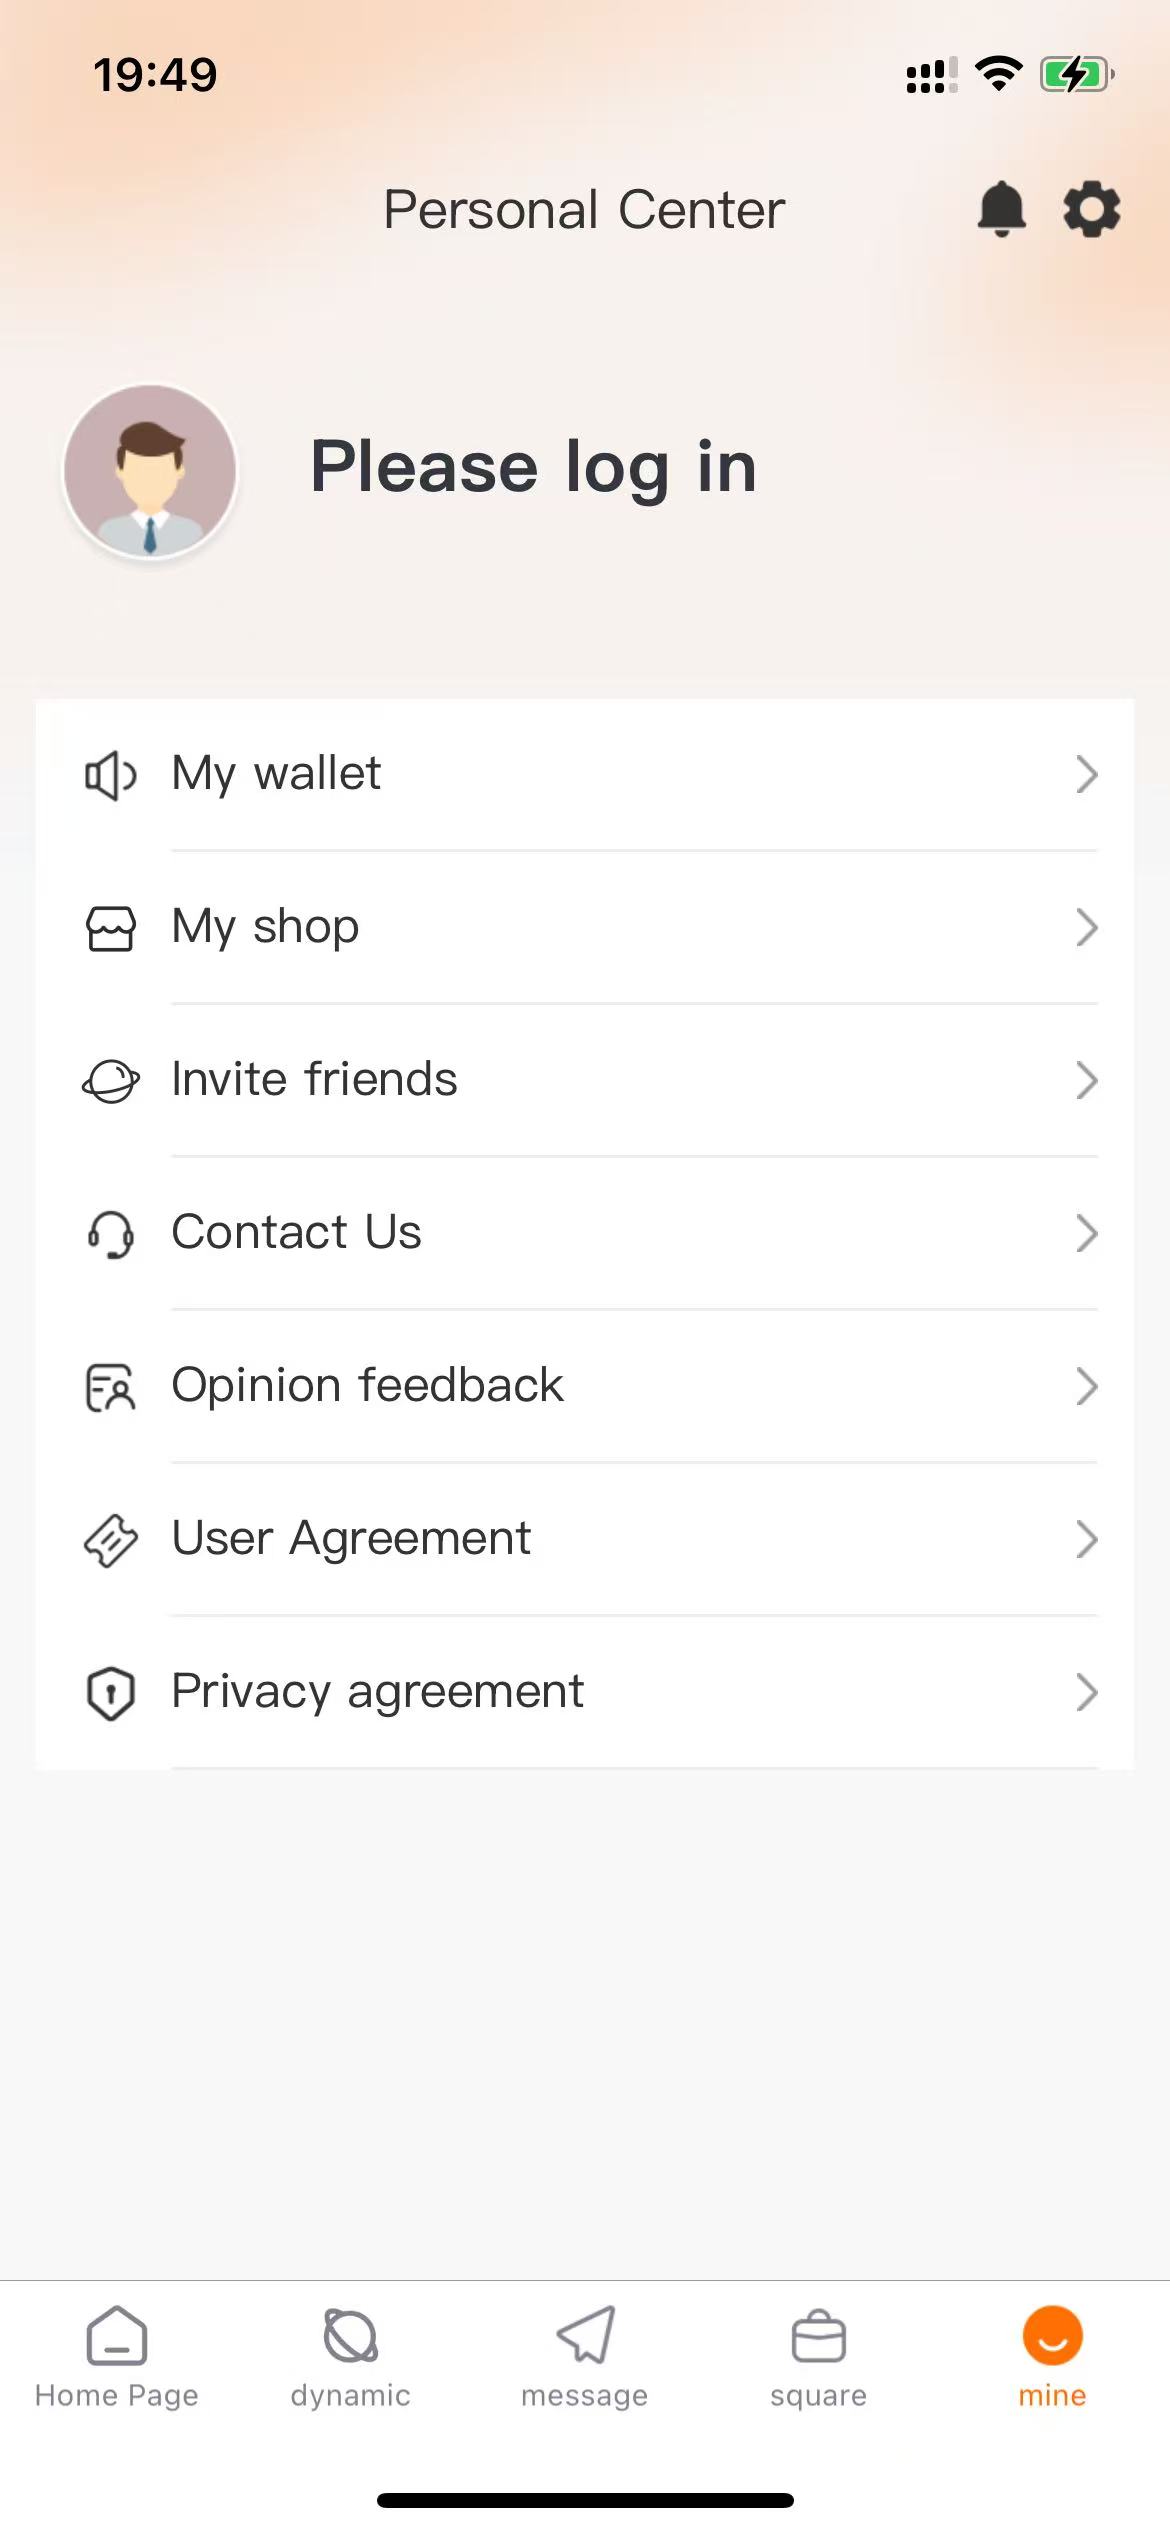Viewport: 1170px width, 2532px height.
Task: Expand Invite friends using its chevron
Action: point(1086,1081)
